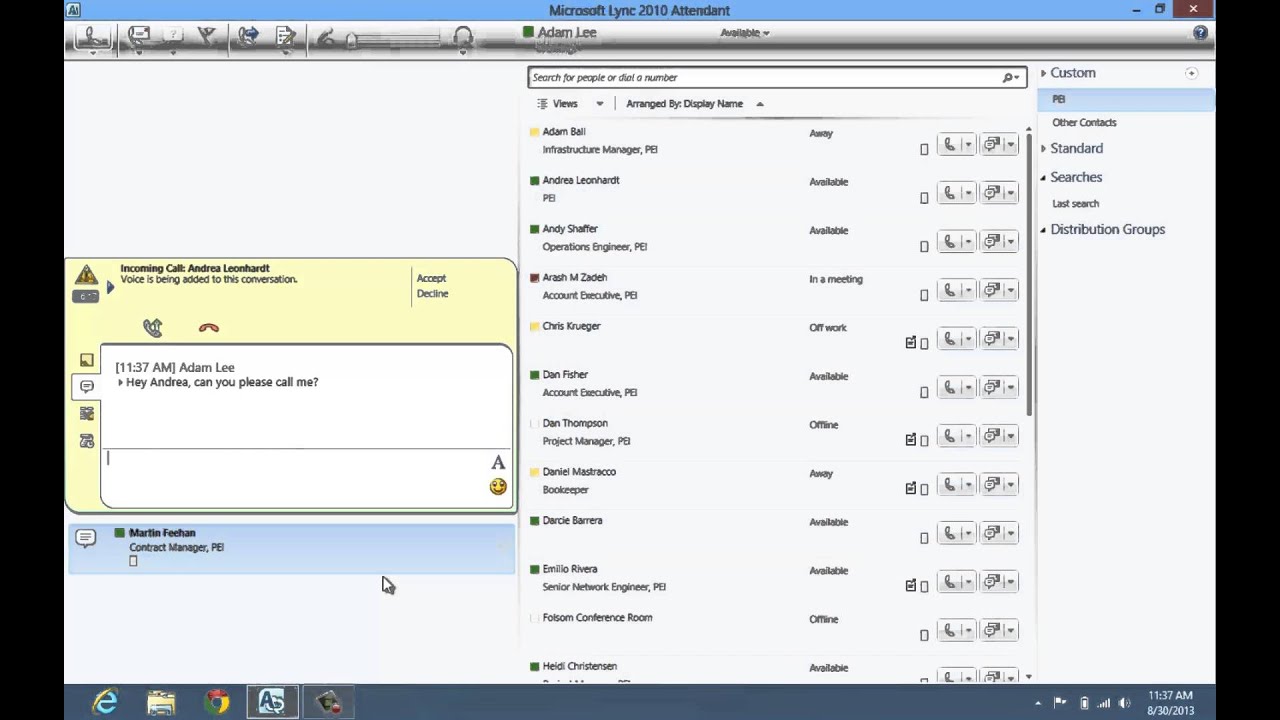Message Darcie Barrera with the IM button
Image resolution: width=1280 pixels, height=720 pixels.
[x=991, y=533]
